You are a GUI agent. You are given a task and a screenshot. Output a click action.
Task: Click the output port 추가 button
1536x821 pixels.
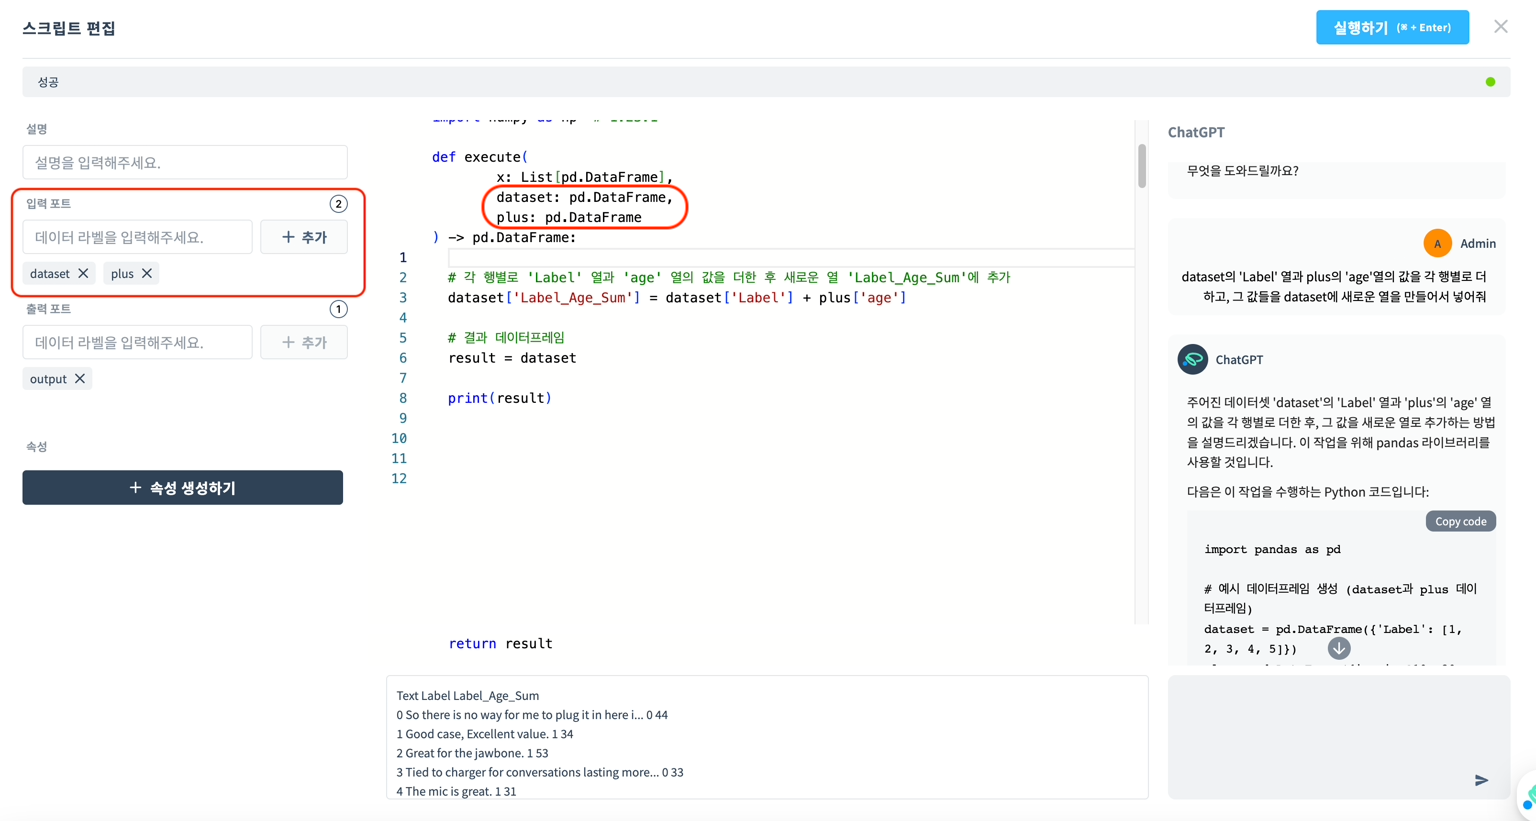tap(304, 342)
